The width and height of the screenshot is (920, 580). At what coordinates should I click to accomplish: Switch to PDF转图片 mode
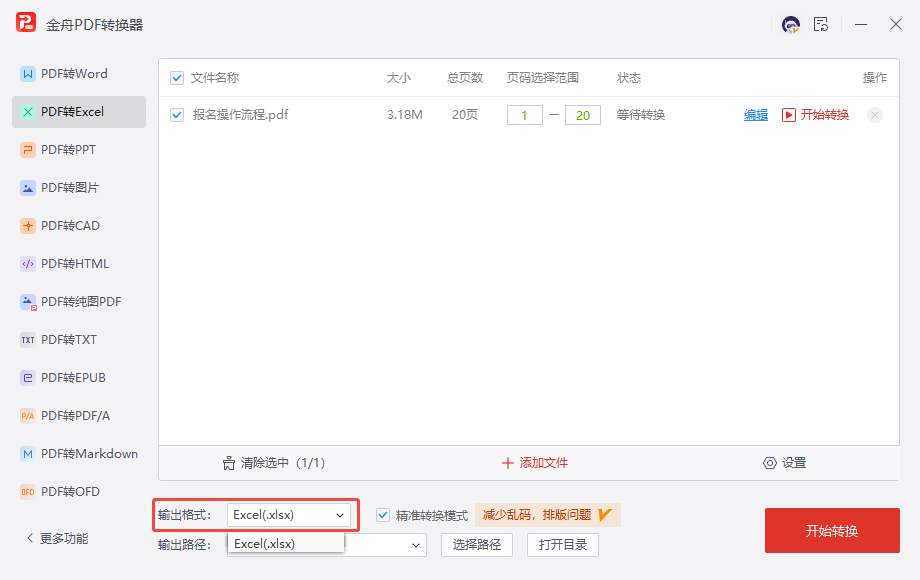(79, 188)
